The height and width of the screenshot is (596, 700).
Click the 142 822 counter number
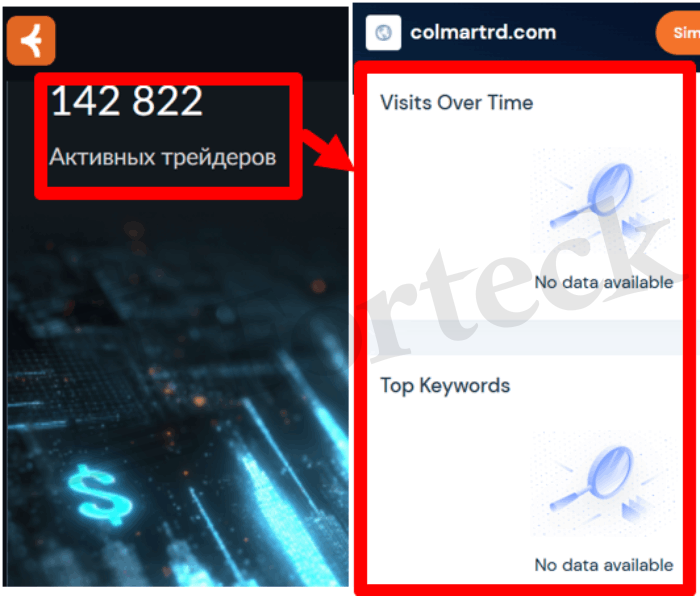[127, 101]
